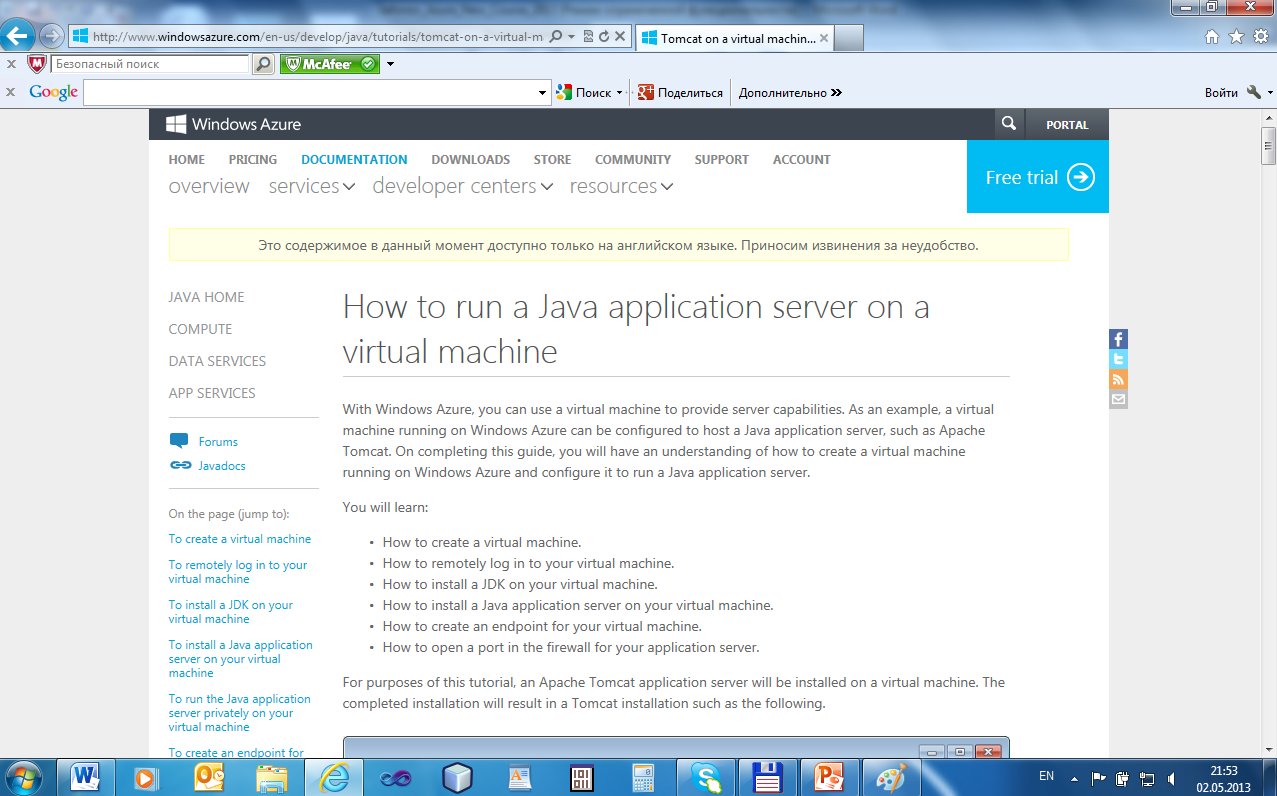Click the RSS feed icon
Viewport: 1277px width, 796px height.
[x=1118, y=379]
